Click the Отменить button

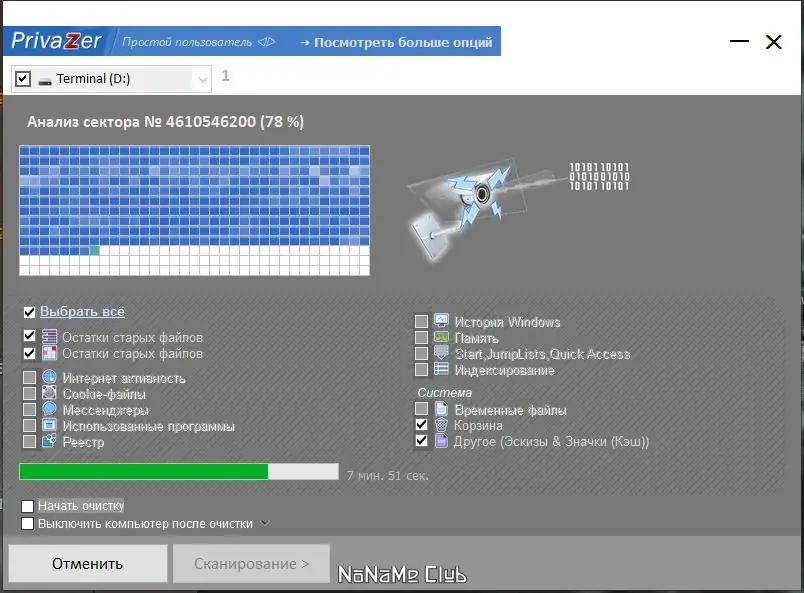(x=88, y=564)
